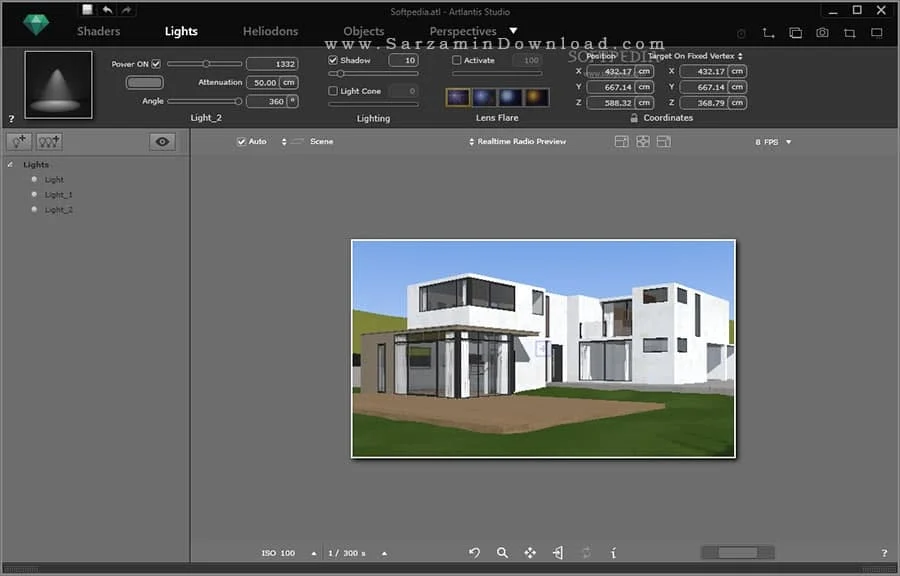
Task: Open help question mark beside light preview
Action: (11, 119)
